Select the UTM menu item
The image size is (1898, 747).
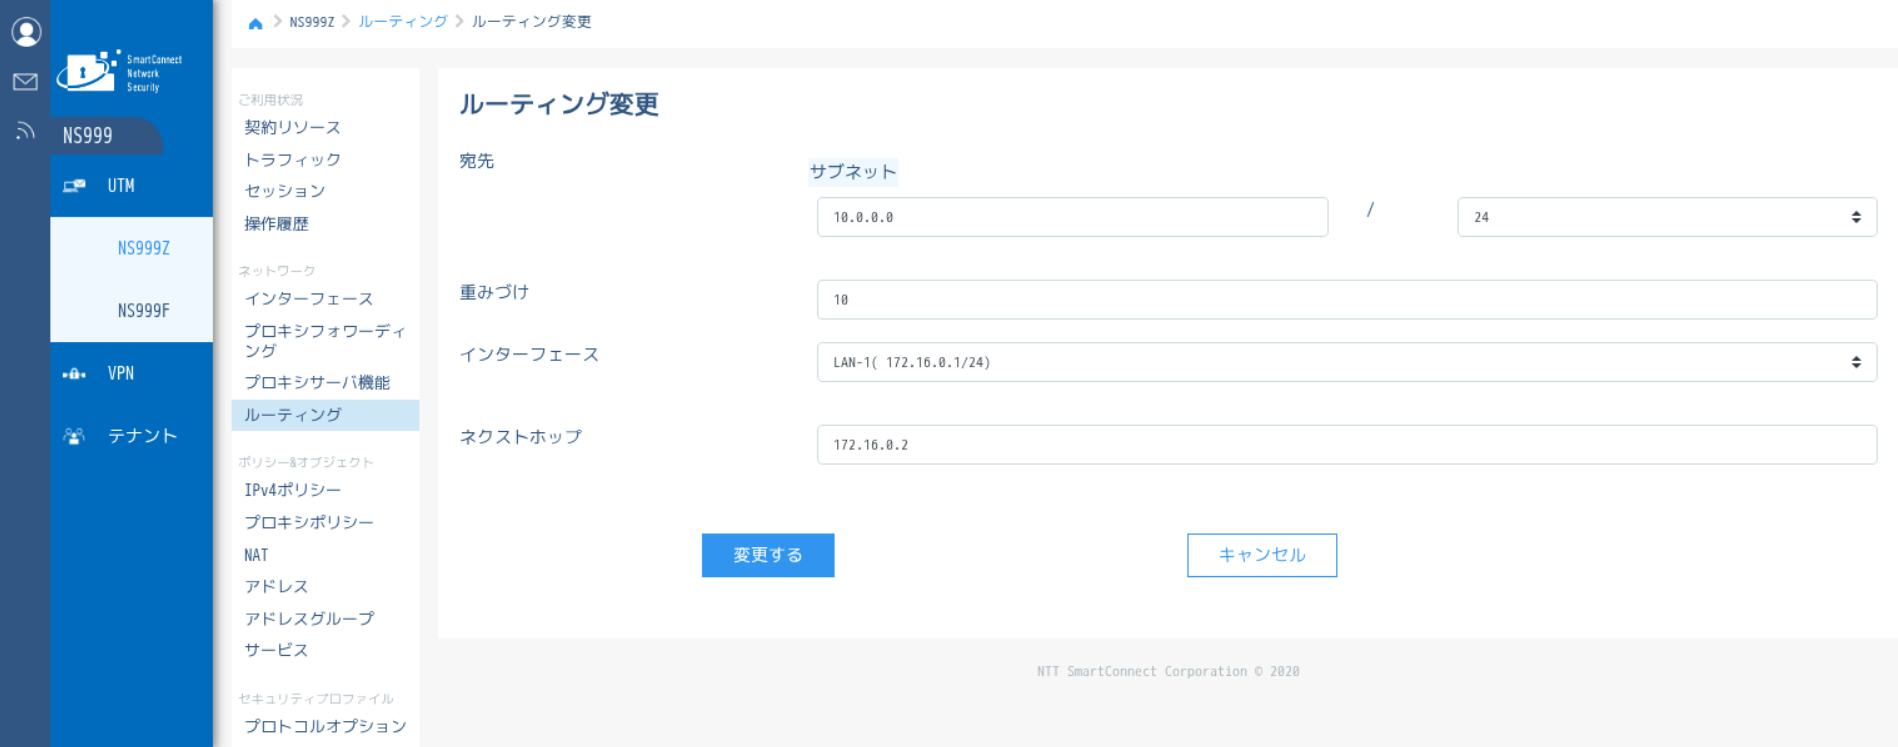[132, 186]
